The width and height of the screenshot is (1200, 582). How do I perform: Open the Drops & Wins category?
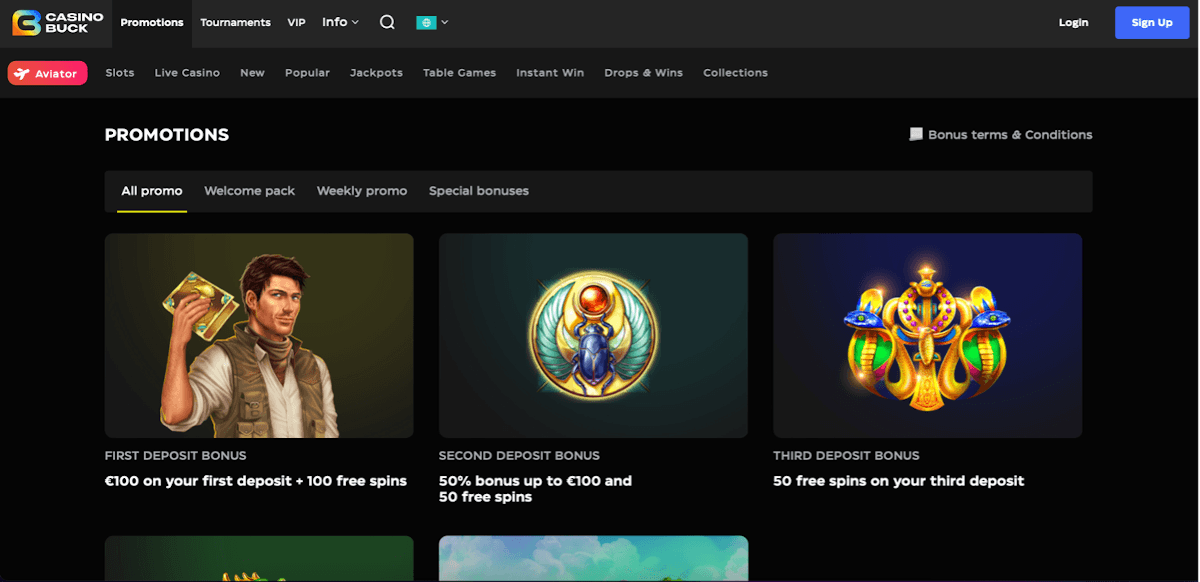[x=643, y=73]
